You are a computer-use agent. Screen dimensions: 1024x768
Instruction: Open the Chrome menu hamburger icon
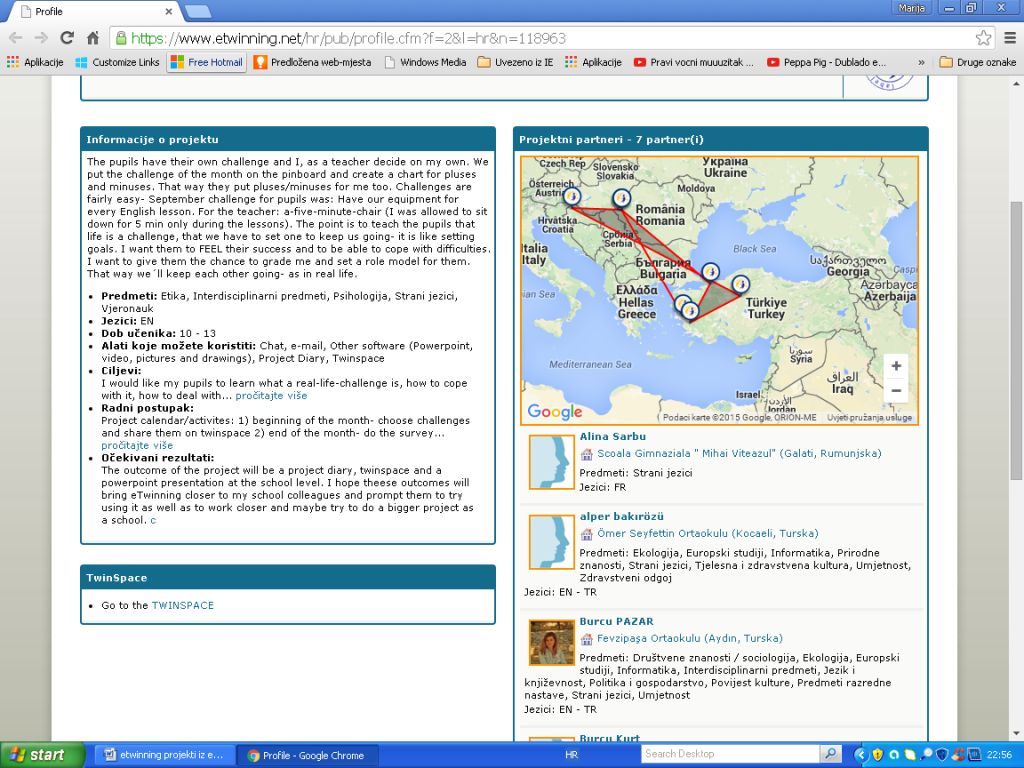[x=1010, y=38]
